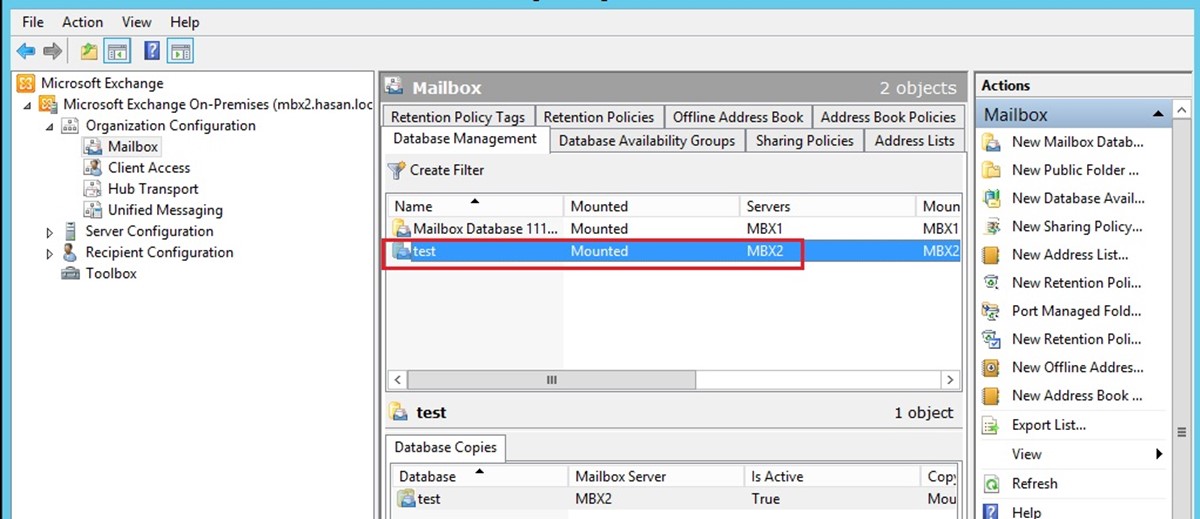
Task: Click the Microsoft Exchange root icon
Action: coord(27,83)
